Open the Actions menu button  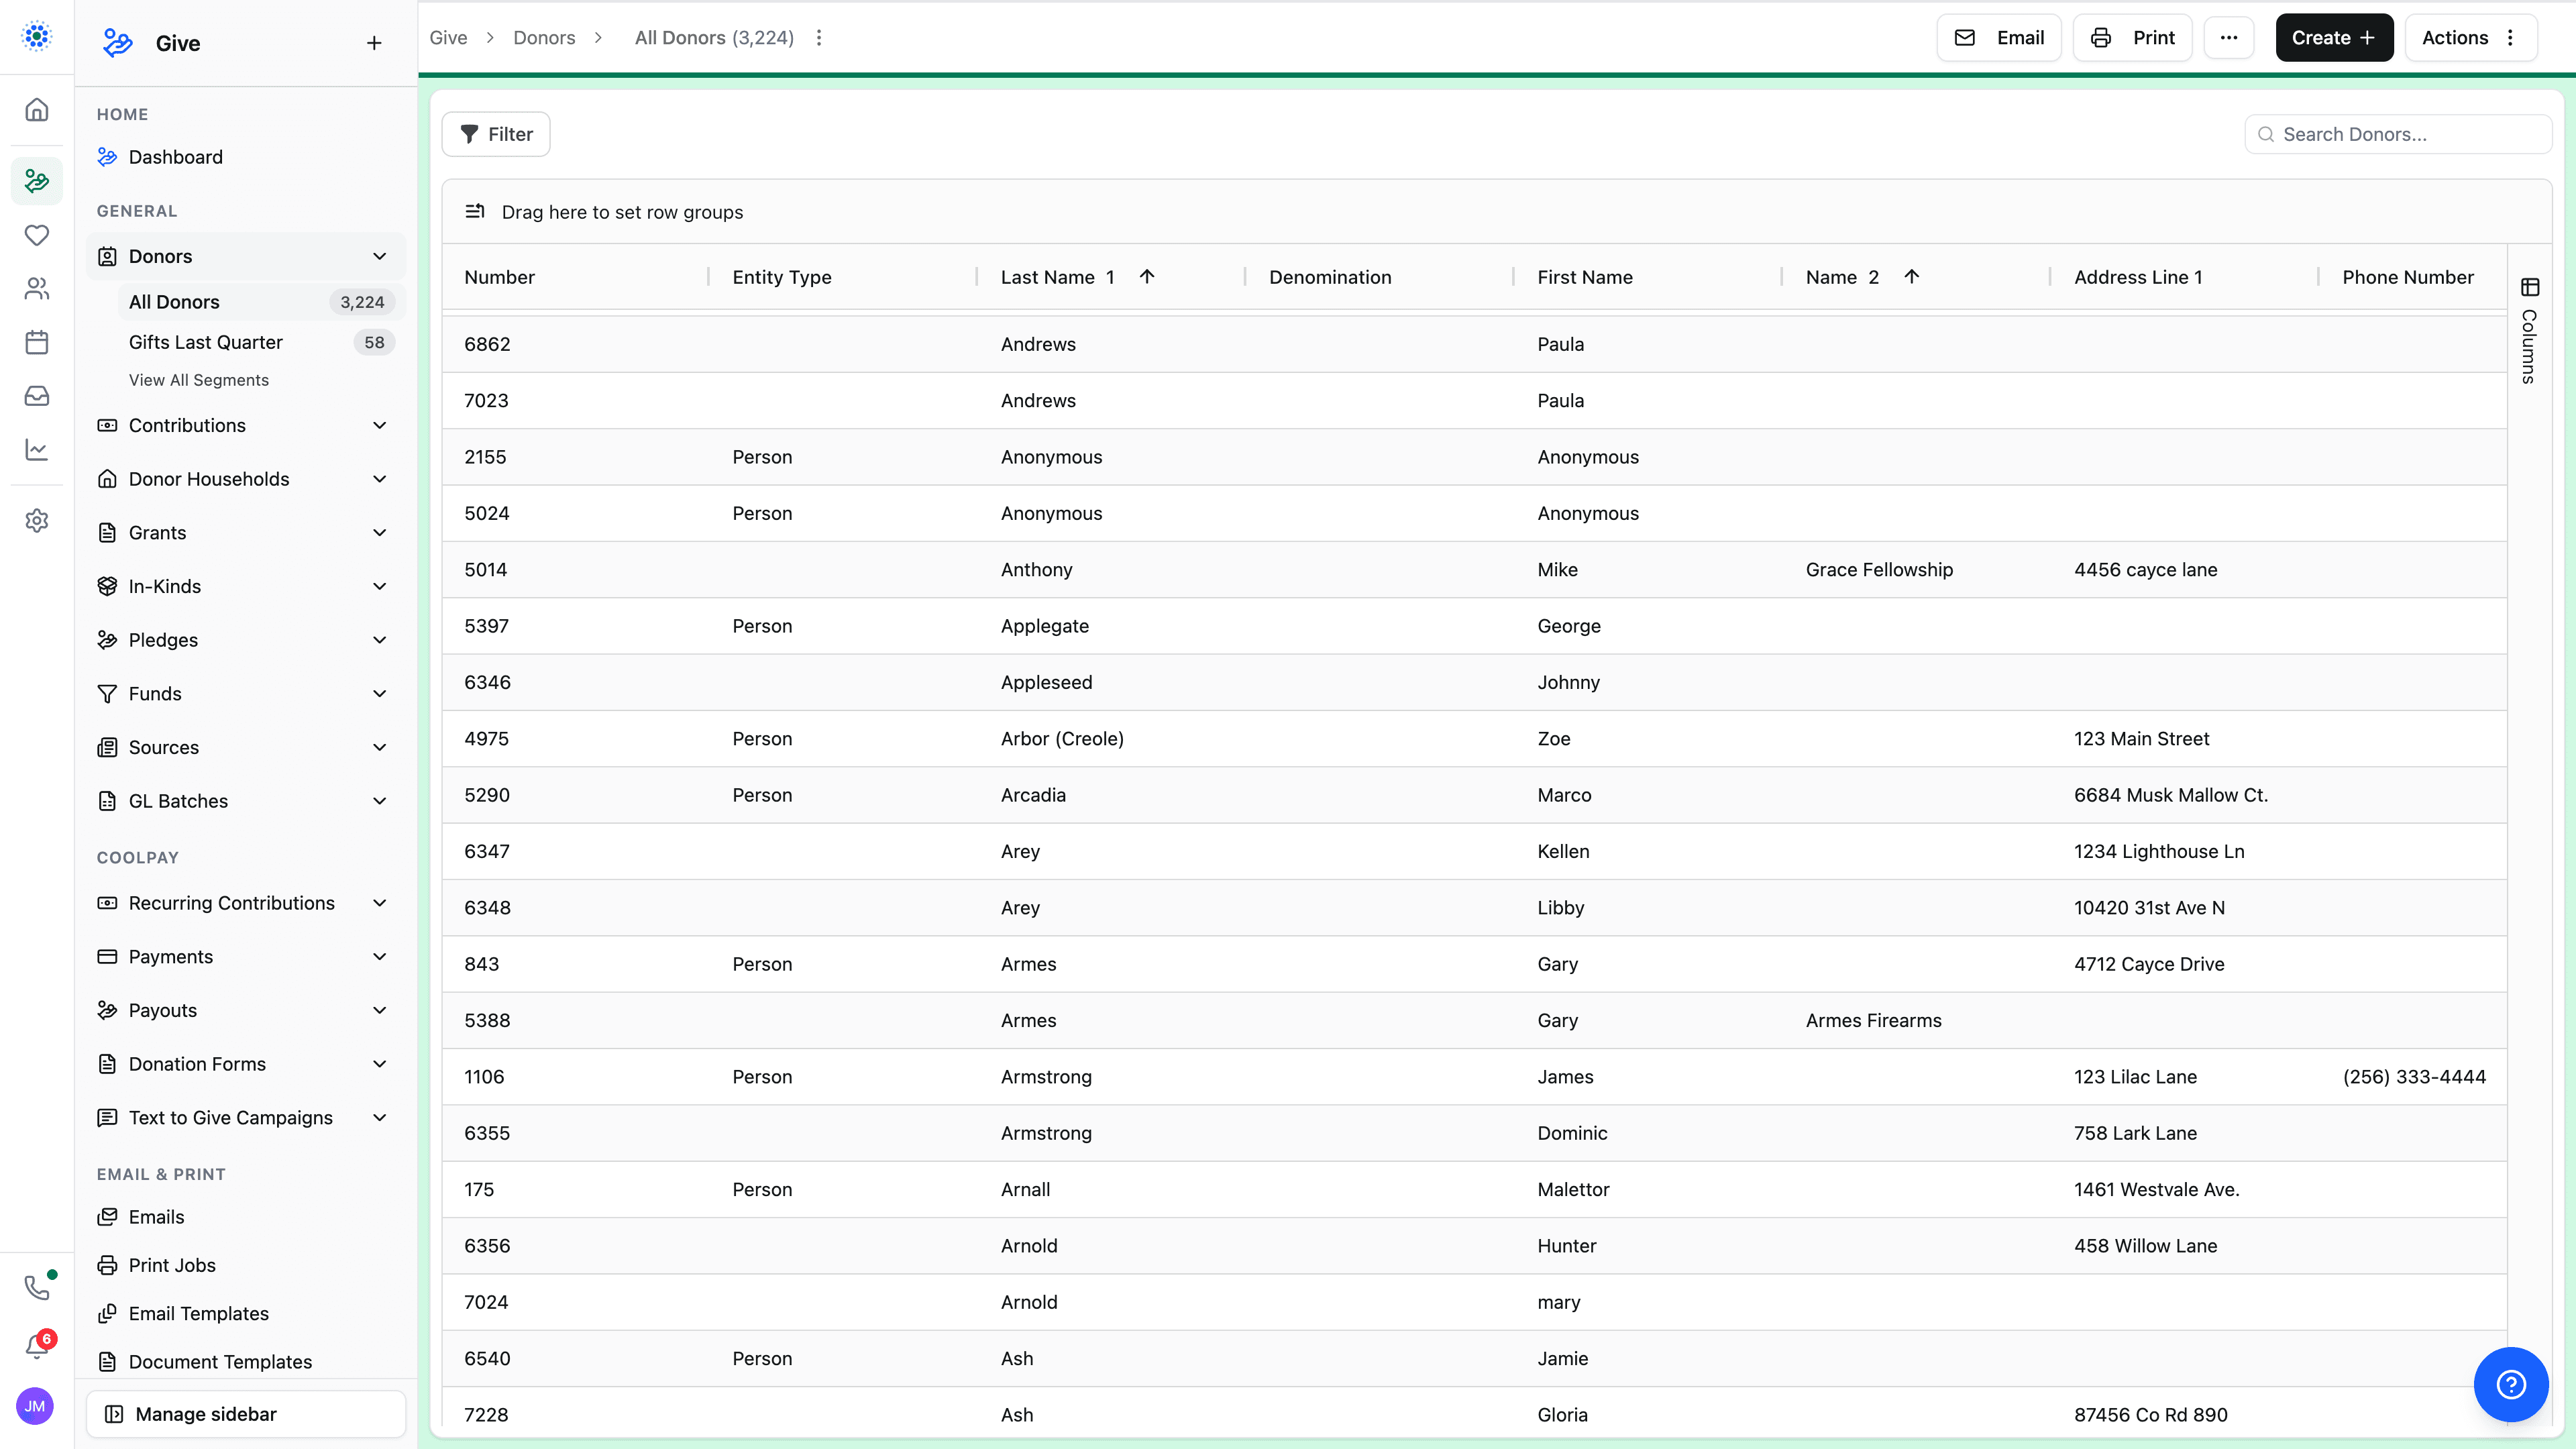click(2471, 38)
